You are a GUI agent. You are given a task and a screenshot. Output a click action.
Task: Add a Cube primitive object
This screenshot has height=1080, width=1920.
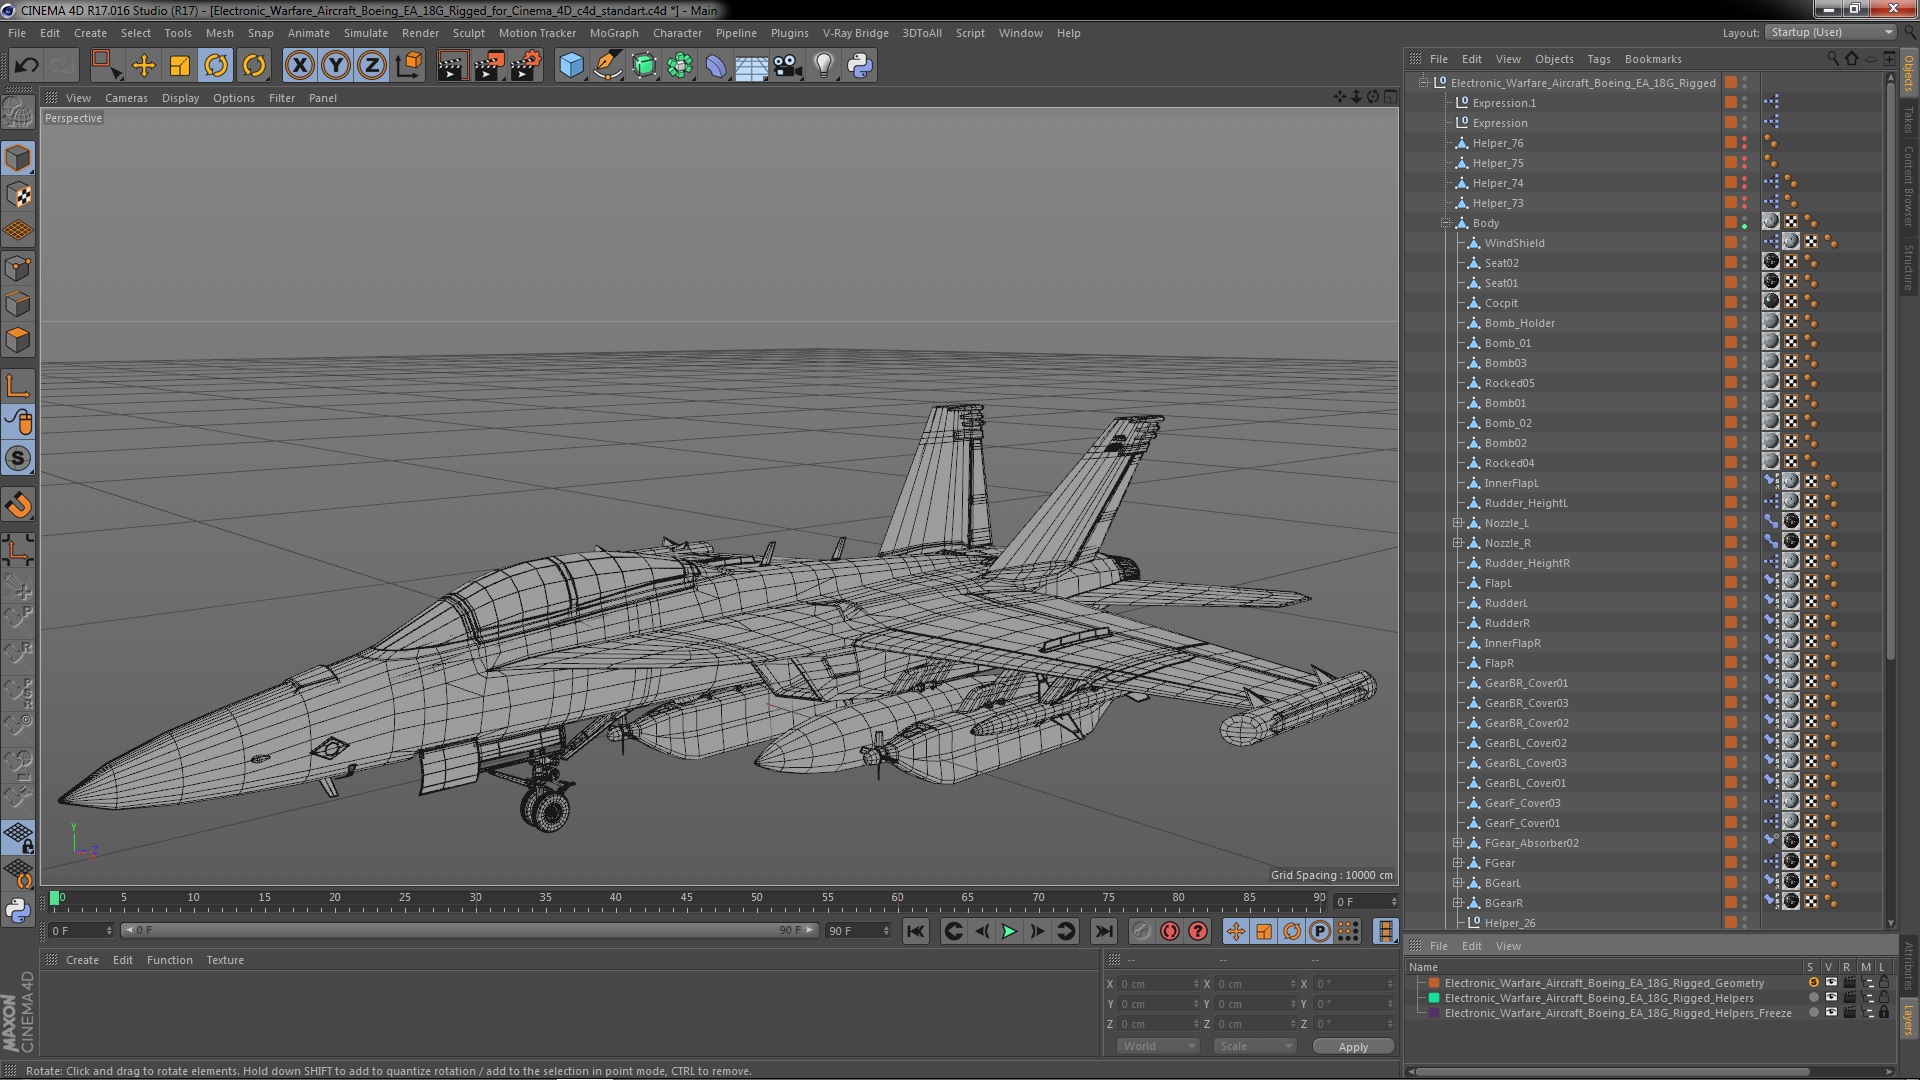(x=571, y=66)
